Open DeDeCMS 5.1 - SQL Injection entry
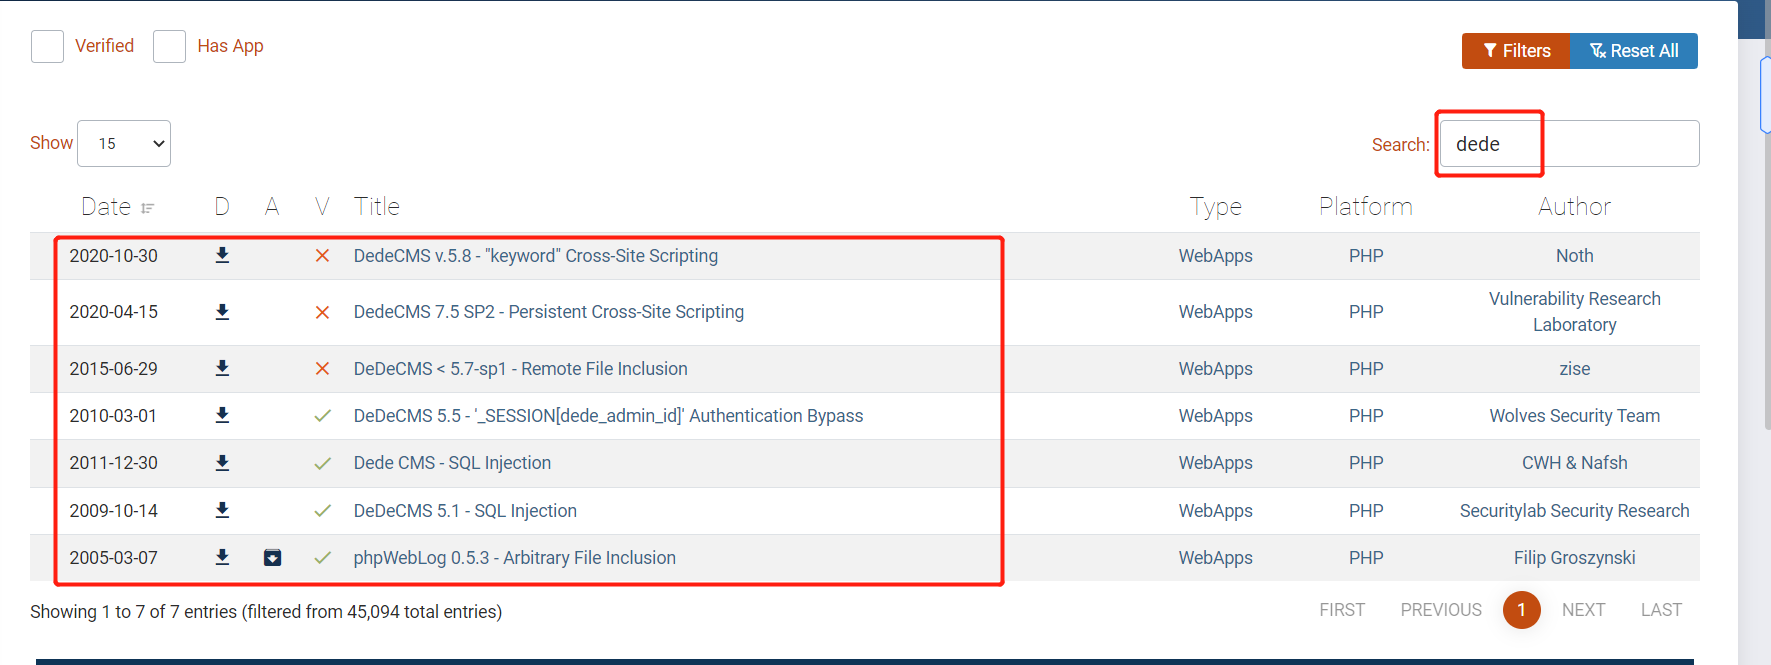This screenshot has width=1771, height=665. pos(465,511)
